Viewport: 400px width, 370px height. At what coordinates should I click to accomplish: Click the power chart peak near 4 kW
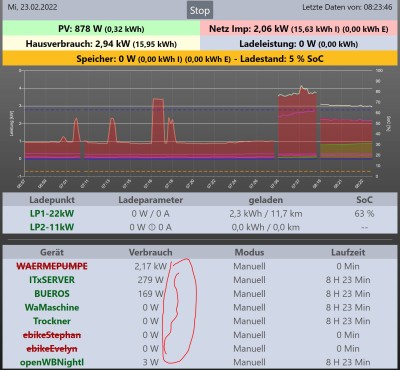click(301, 87)
